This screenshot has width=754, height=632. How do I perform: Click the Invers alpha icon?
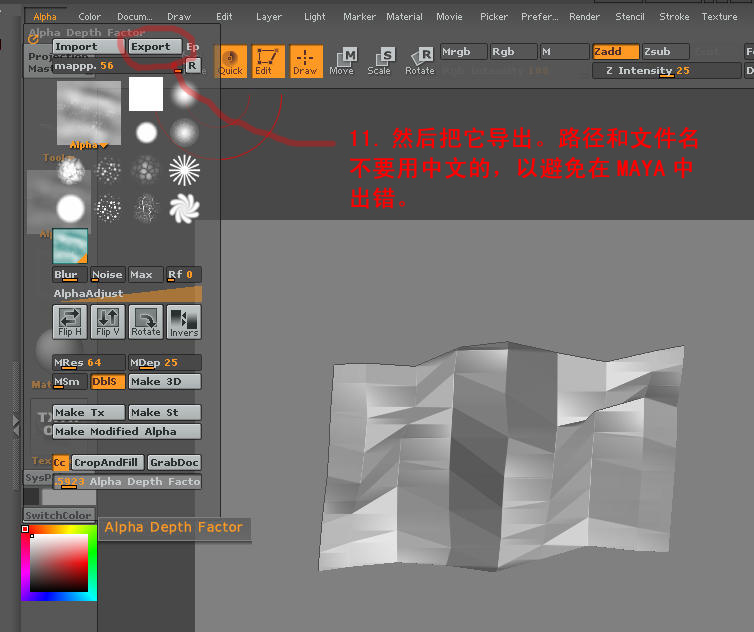point(184,322)
